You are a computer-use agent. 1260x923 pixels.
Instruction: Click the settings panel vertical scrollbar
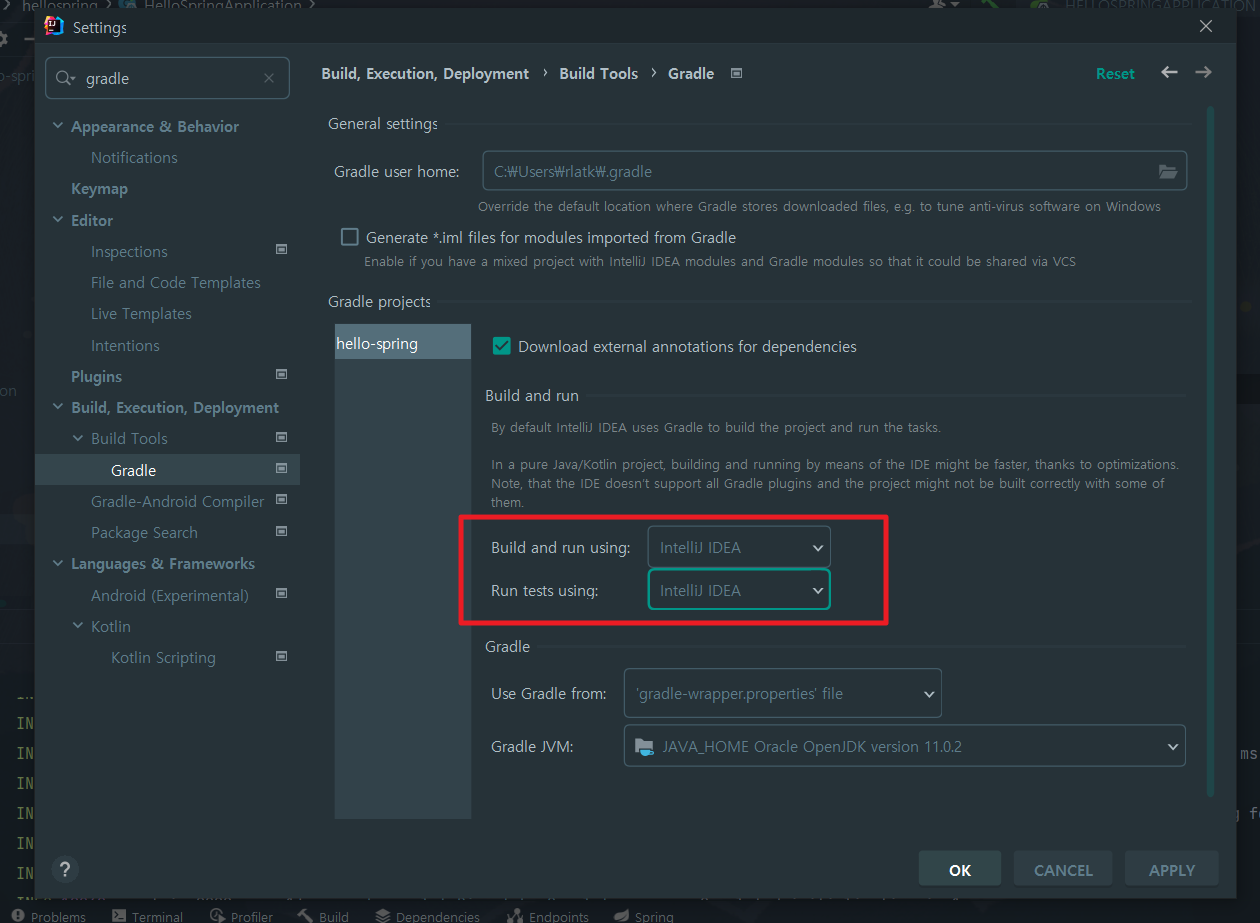(x=1209, y=450)
